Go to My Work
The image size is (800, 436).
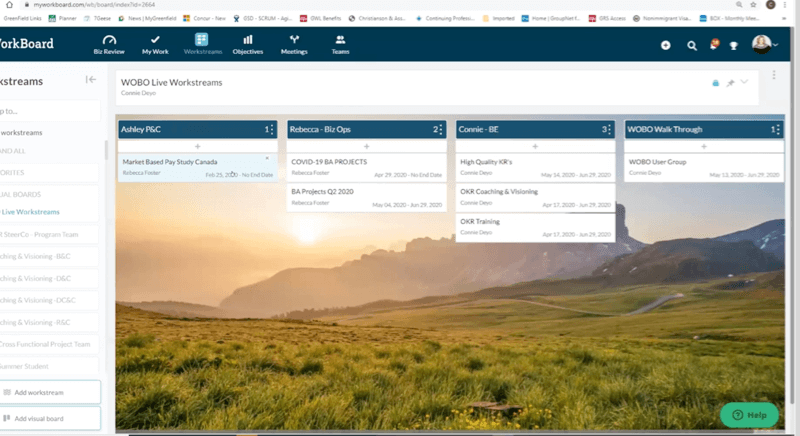click(155, 44)
